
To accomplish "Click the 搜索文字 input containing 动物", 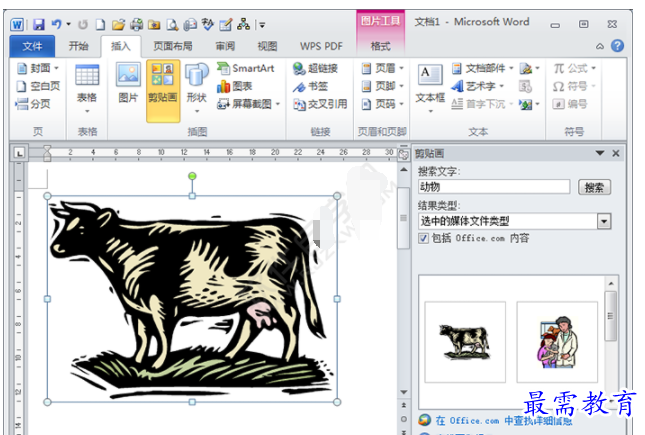I will (494, 187).
